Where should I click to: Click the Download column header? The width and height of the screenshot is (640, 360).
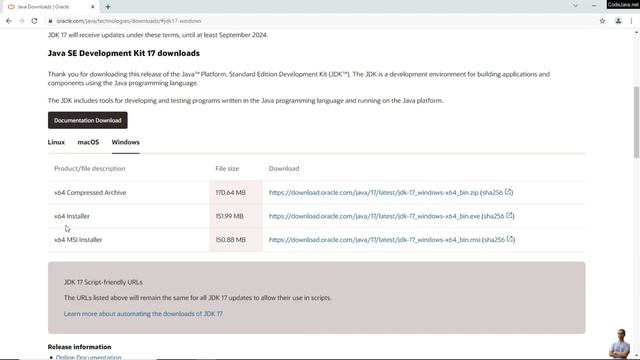click(284, 168)
